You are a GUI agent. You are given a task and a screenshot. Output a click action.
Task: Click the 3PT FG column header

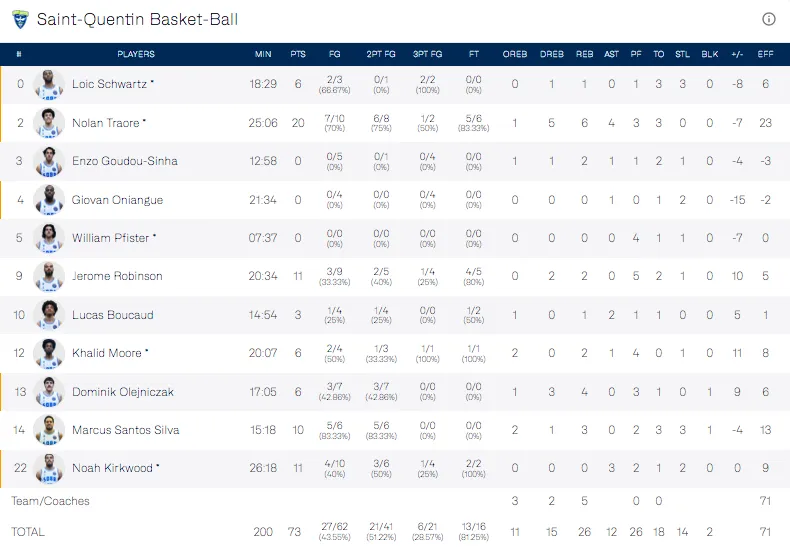click(x=428, y=54)
